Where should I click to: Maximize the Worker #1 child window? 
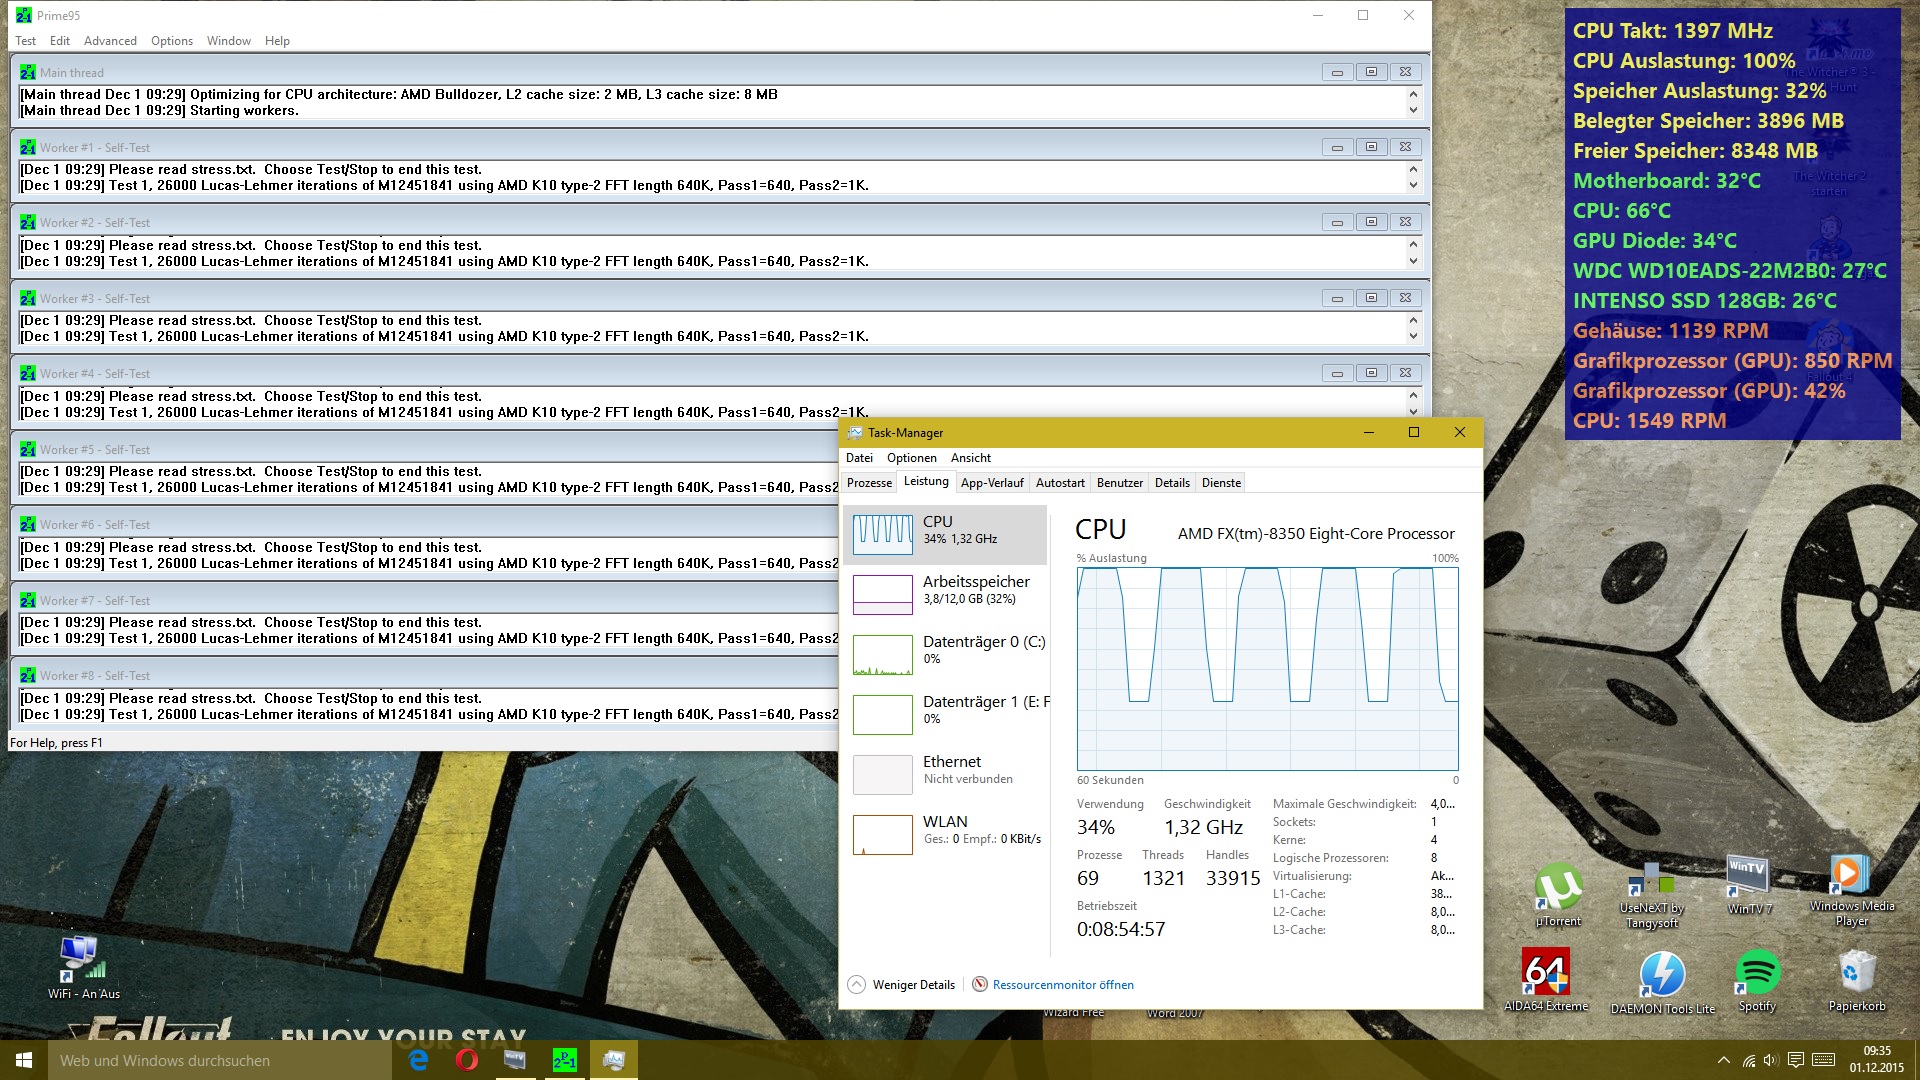(1371, 147)
